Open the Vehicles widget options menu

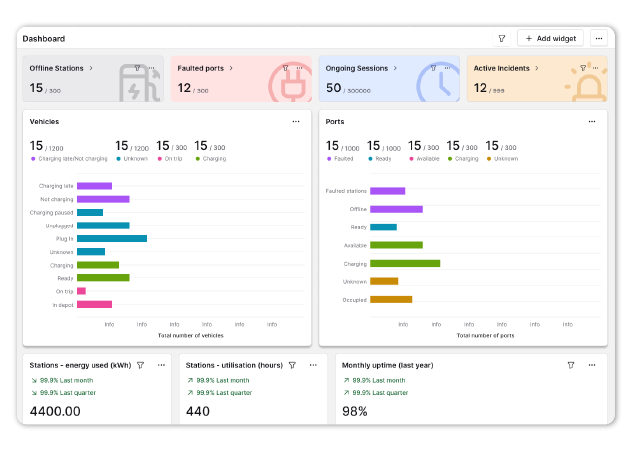click(x=296, y=121)
